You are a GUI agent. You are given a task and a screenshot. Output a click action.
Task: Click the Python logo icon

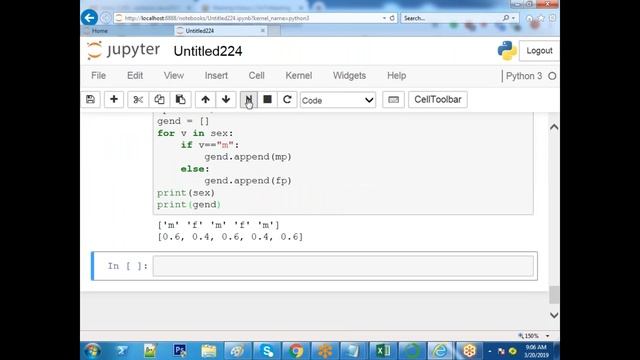(507, 51)
